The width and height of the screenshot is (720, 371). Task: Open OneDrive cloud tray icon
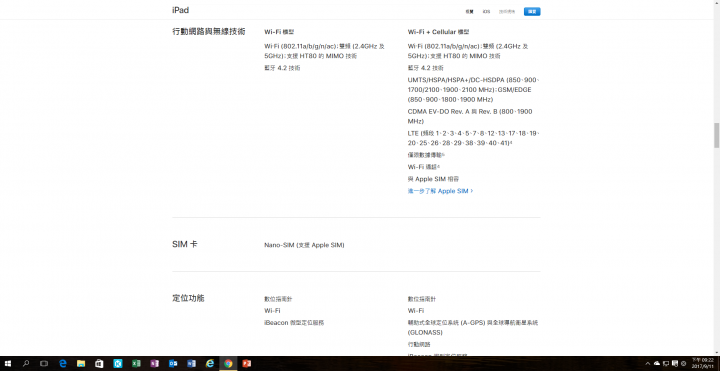point(657,364)
